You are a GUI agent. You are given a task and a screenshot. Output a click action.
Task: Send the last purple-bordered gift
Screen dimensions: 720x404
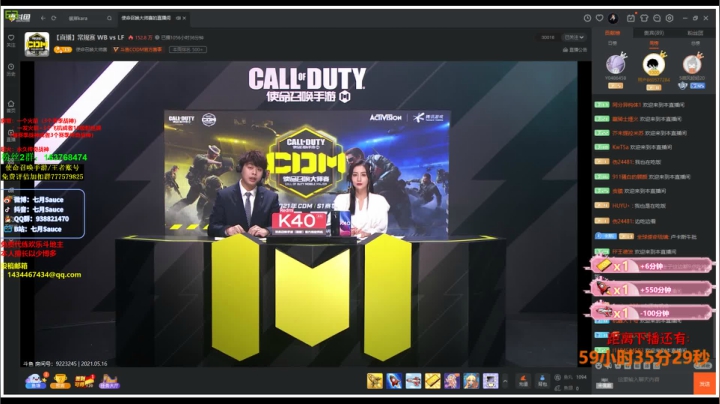(490, 381)
